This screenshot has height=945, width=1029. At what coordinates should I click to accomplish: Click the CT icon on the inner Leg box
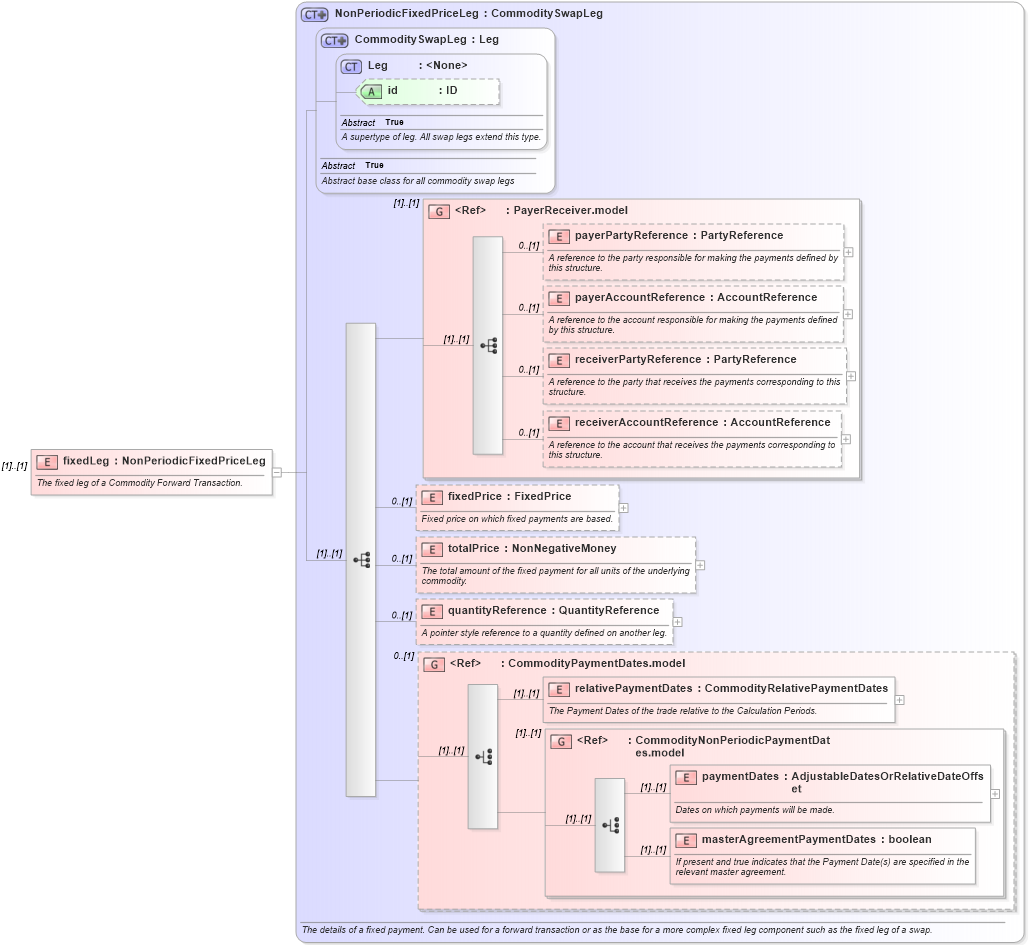(350, 65)
